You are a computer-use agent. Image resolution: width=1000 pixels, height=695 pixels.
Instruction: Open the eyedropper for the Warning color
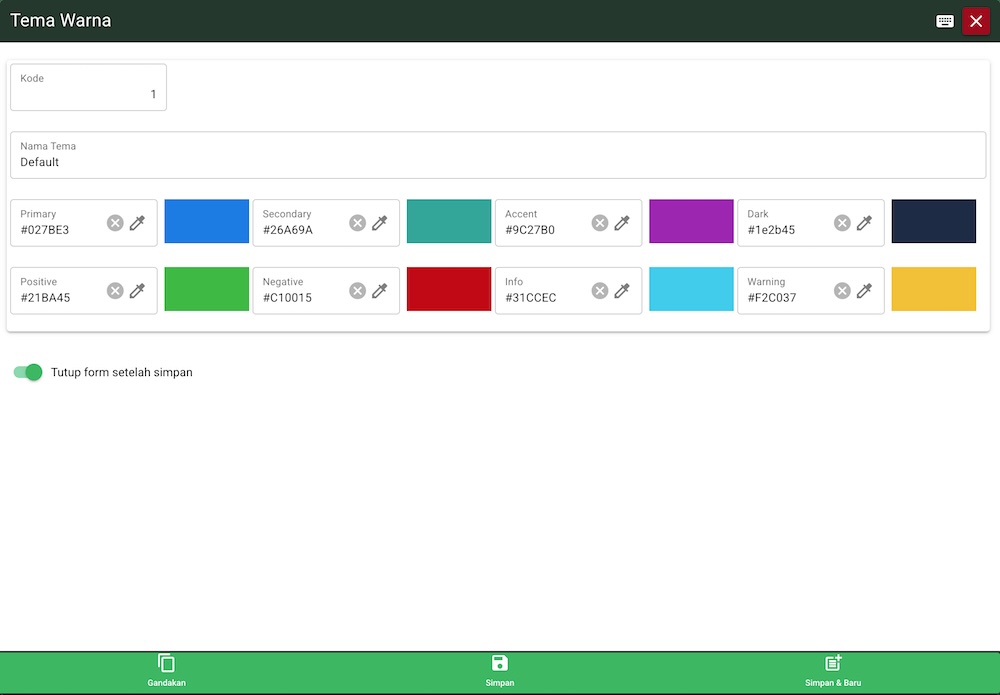pyautogui.click(x=865, y=290)
